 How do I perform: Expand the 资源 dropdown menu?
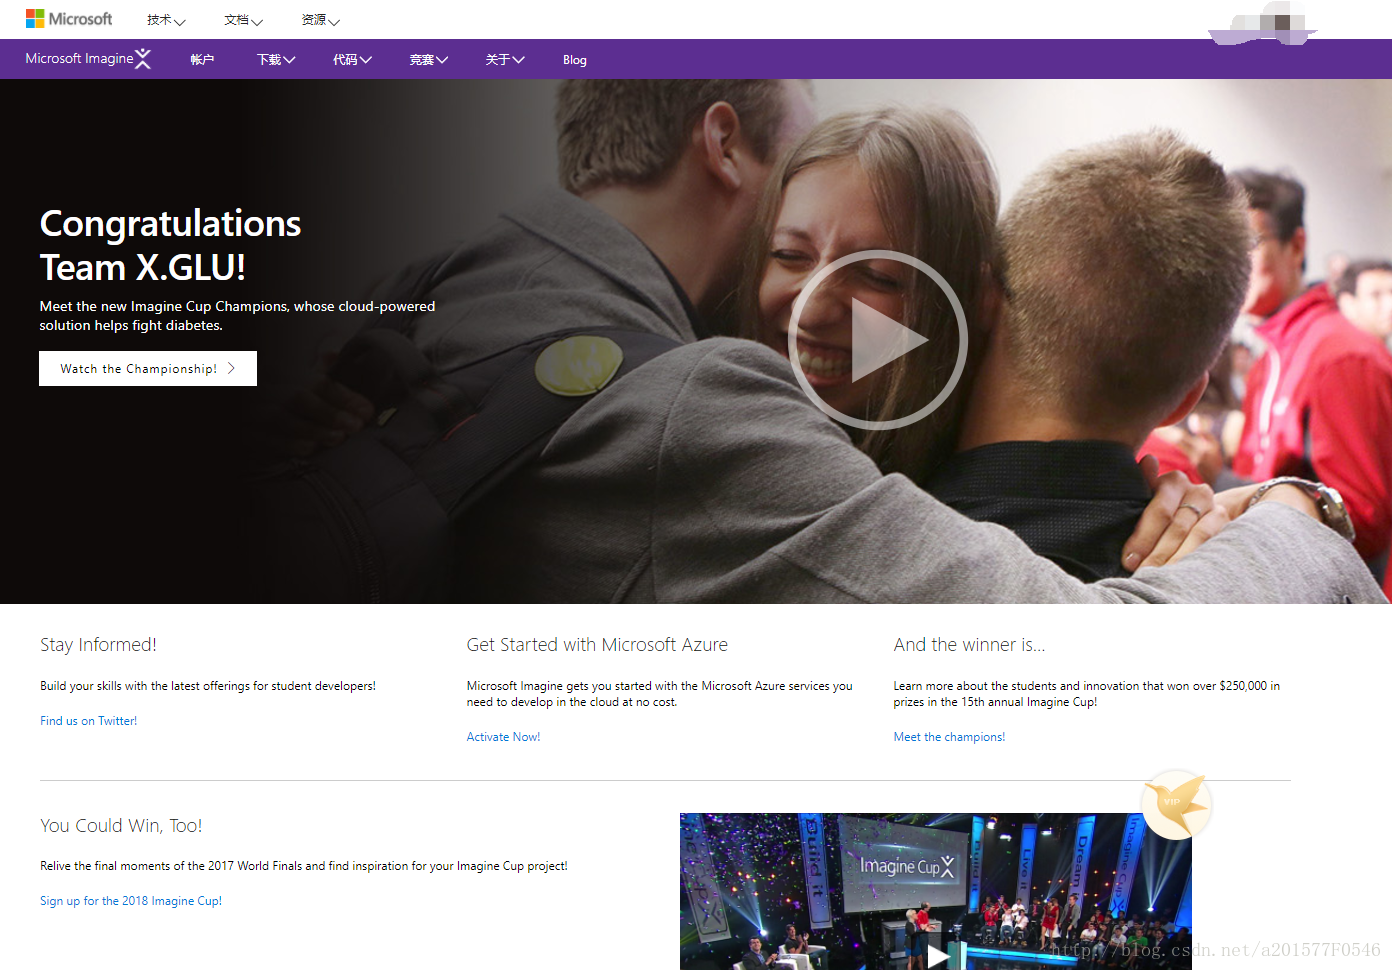click(x=320, y=20)
